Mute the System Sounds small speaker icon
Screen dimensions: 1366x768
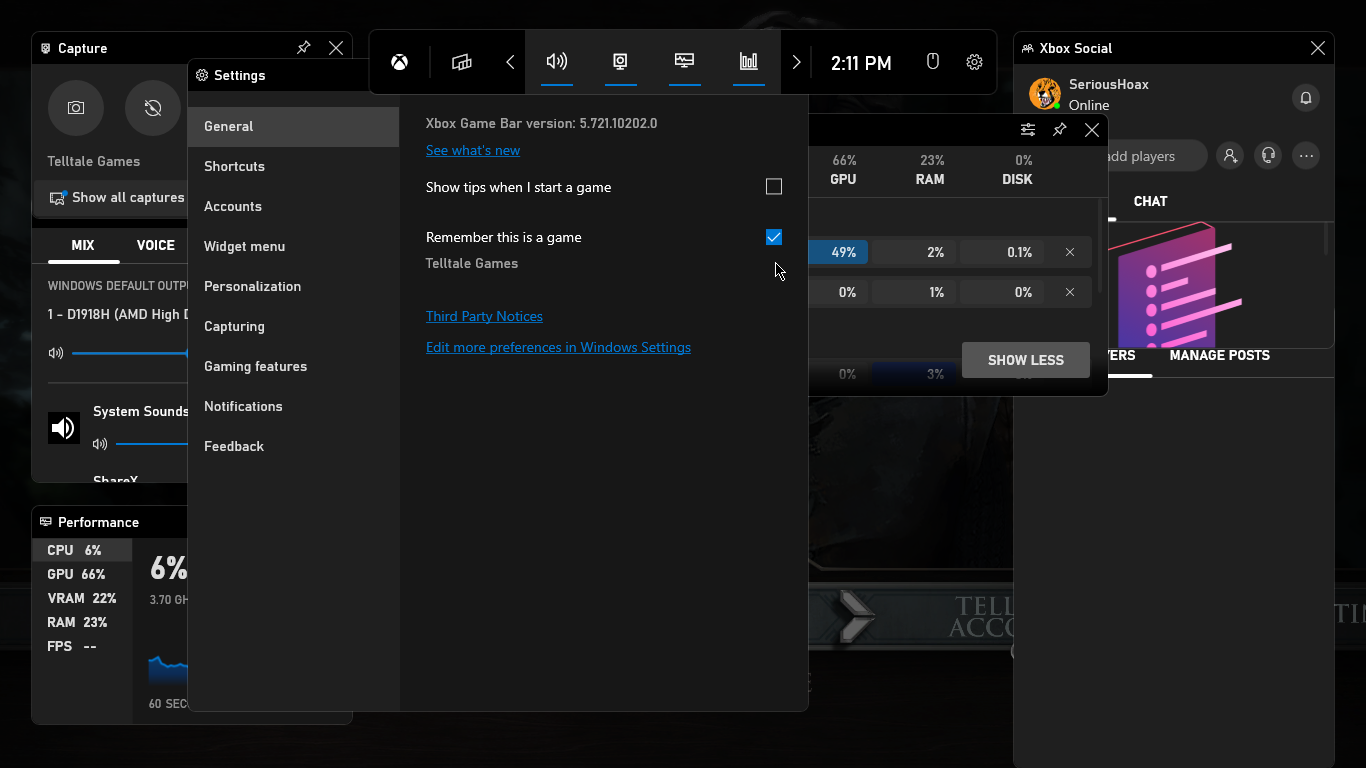(100, 443)
